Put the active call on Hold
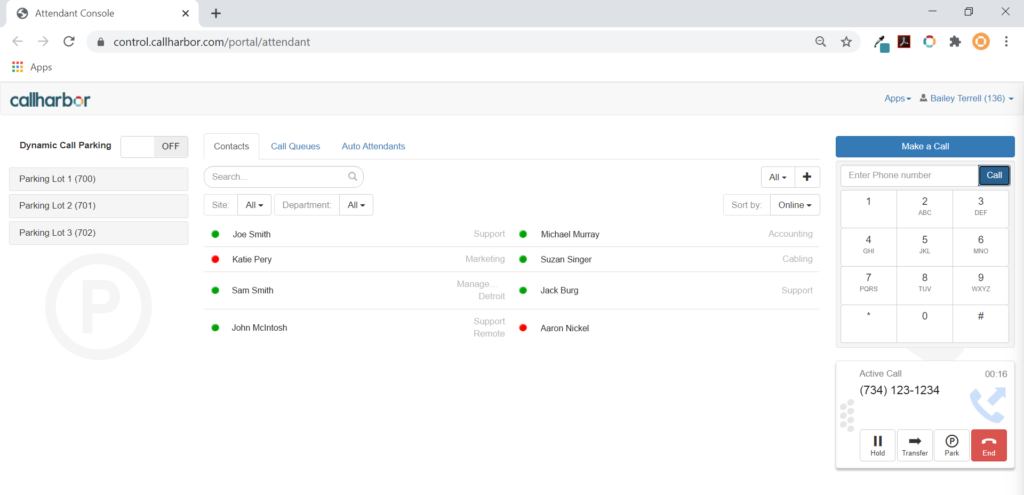 point(877,445)
